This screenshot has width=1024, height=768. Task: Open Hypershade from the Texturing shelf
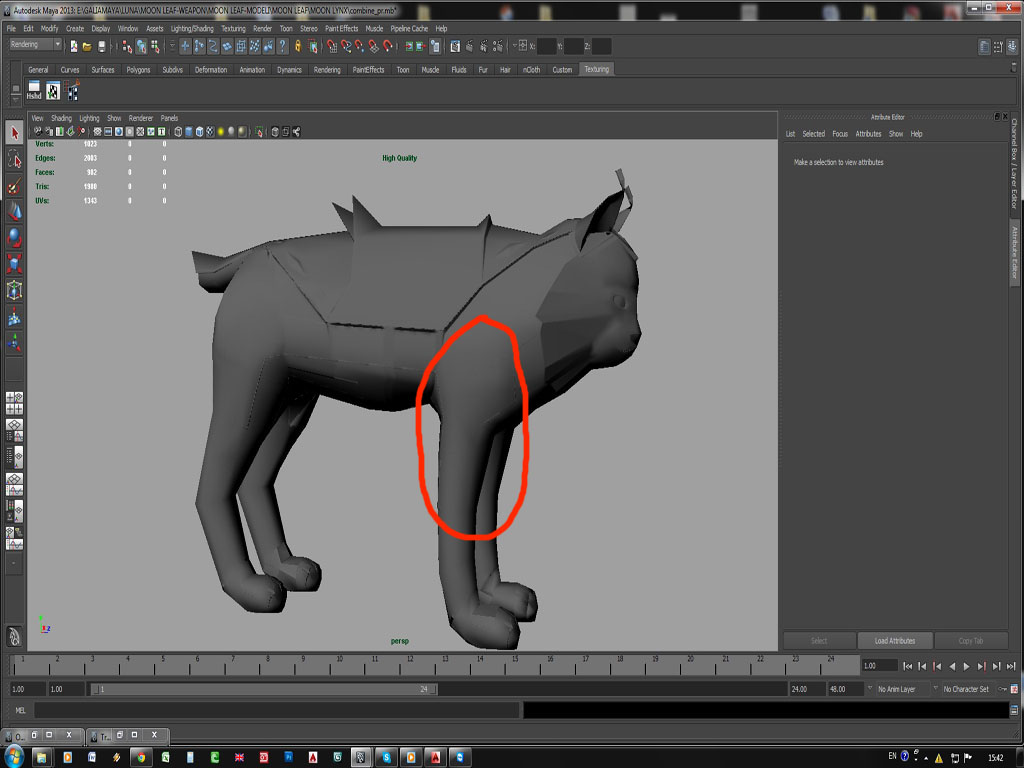click(34, 92)
